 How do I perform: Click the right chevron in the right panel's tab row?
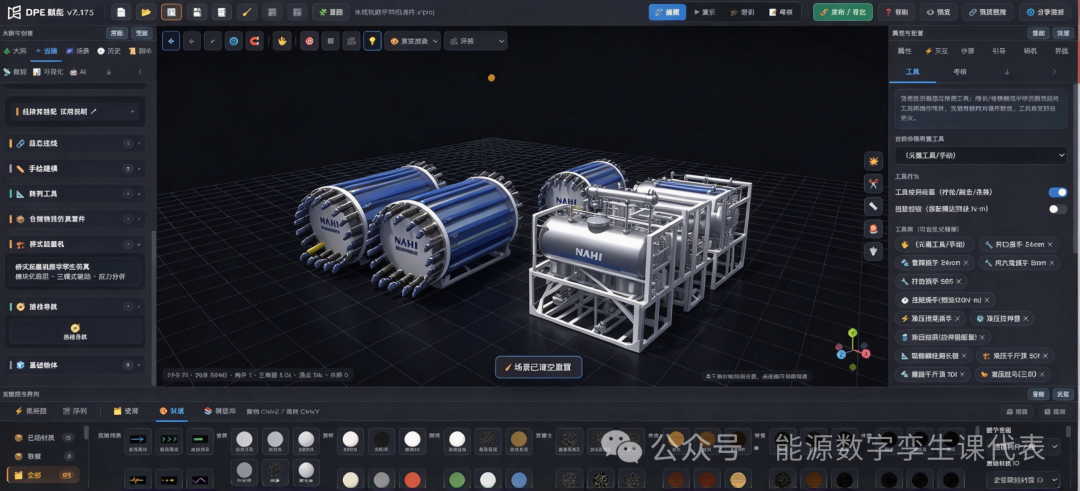coord(1054,72)
